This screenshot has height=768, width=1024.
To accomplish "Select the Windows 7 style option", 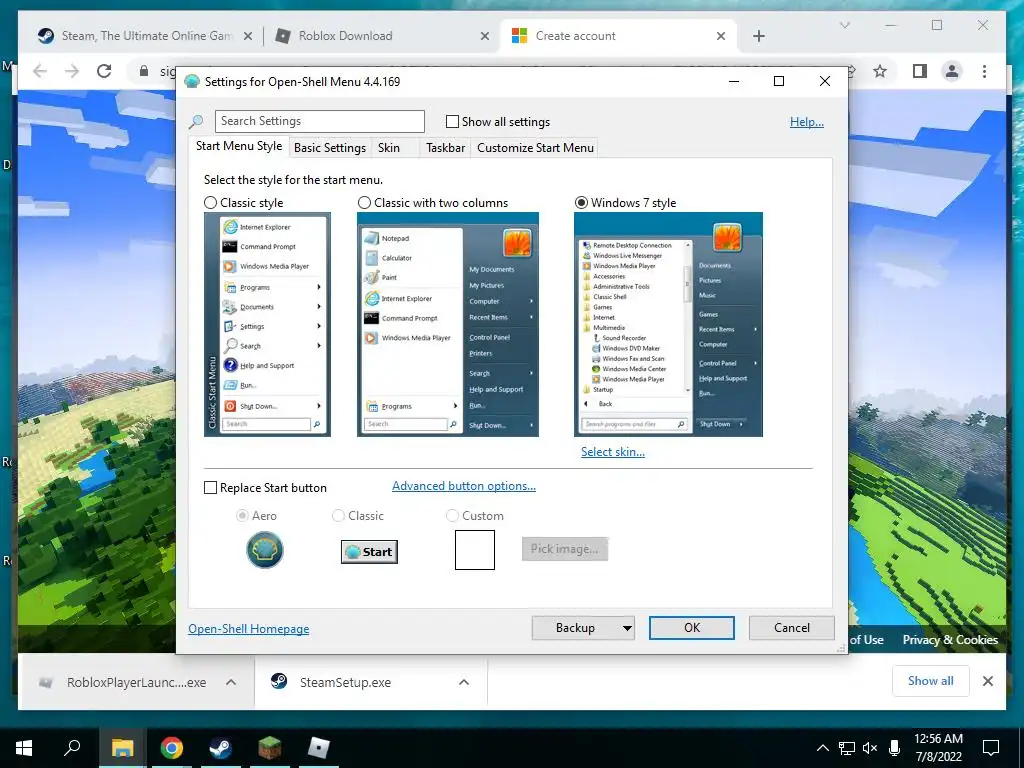I will 581,202.
